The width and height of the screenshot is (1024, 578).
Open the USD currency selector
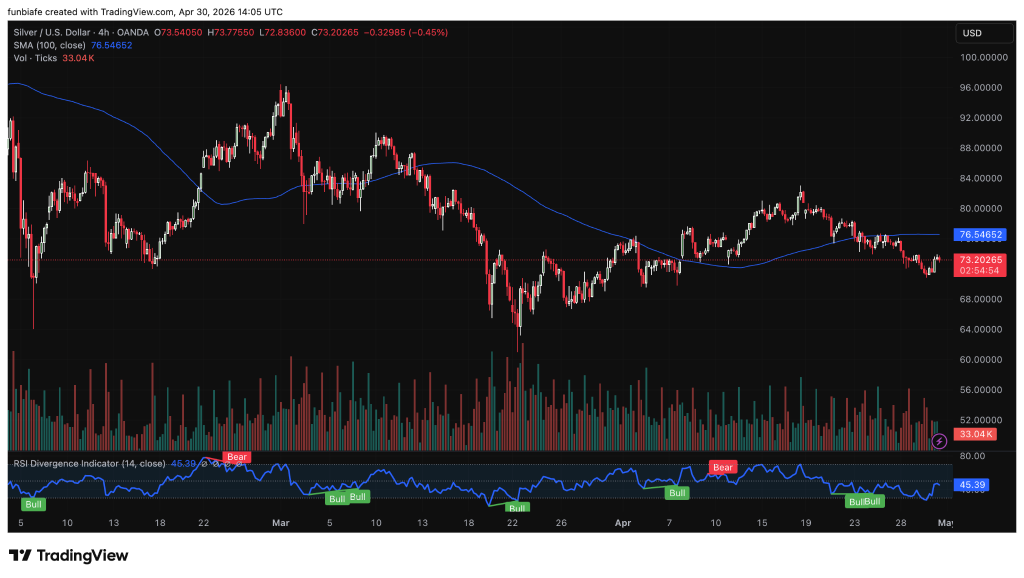[972, 33]
